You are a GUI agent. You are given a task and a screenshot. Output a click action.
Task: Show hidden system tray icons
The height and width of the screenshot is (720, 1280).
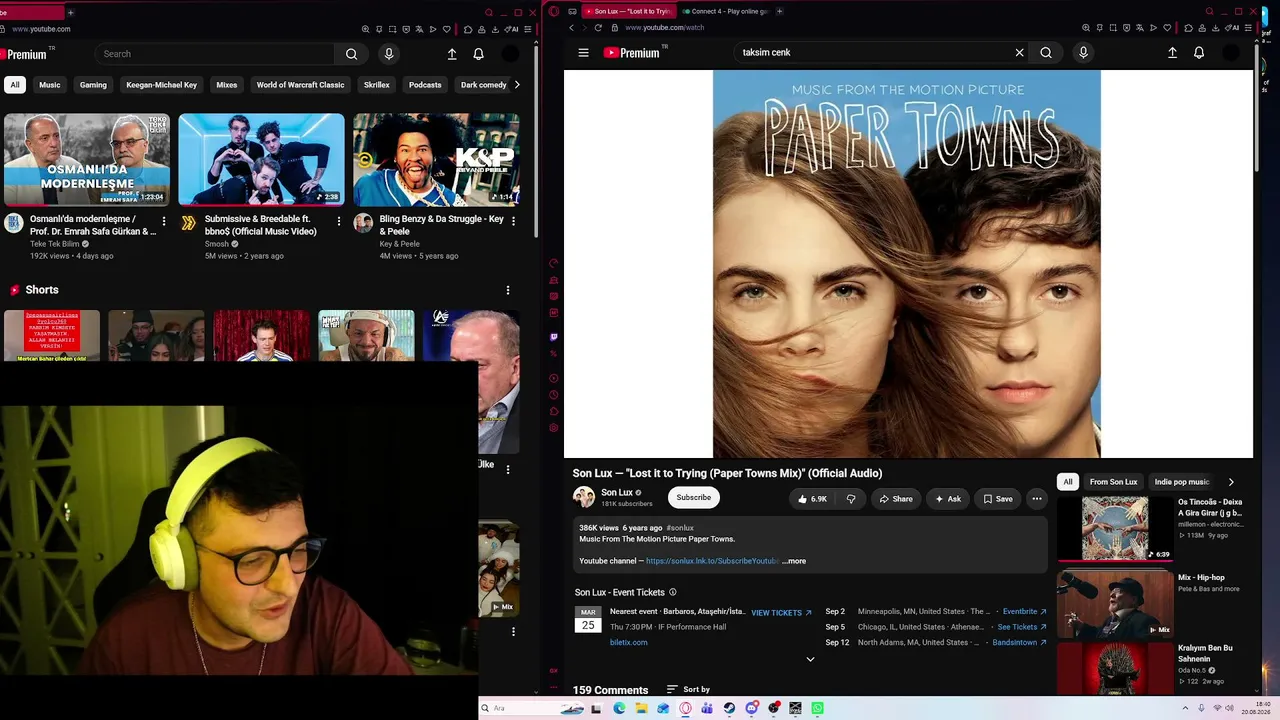pyautogui.click(x=1187, y=708)
